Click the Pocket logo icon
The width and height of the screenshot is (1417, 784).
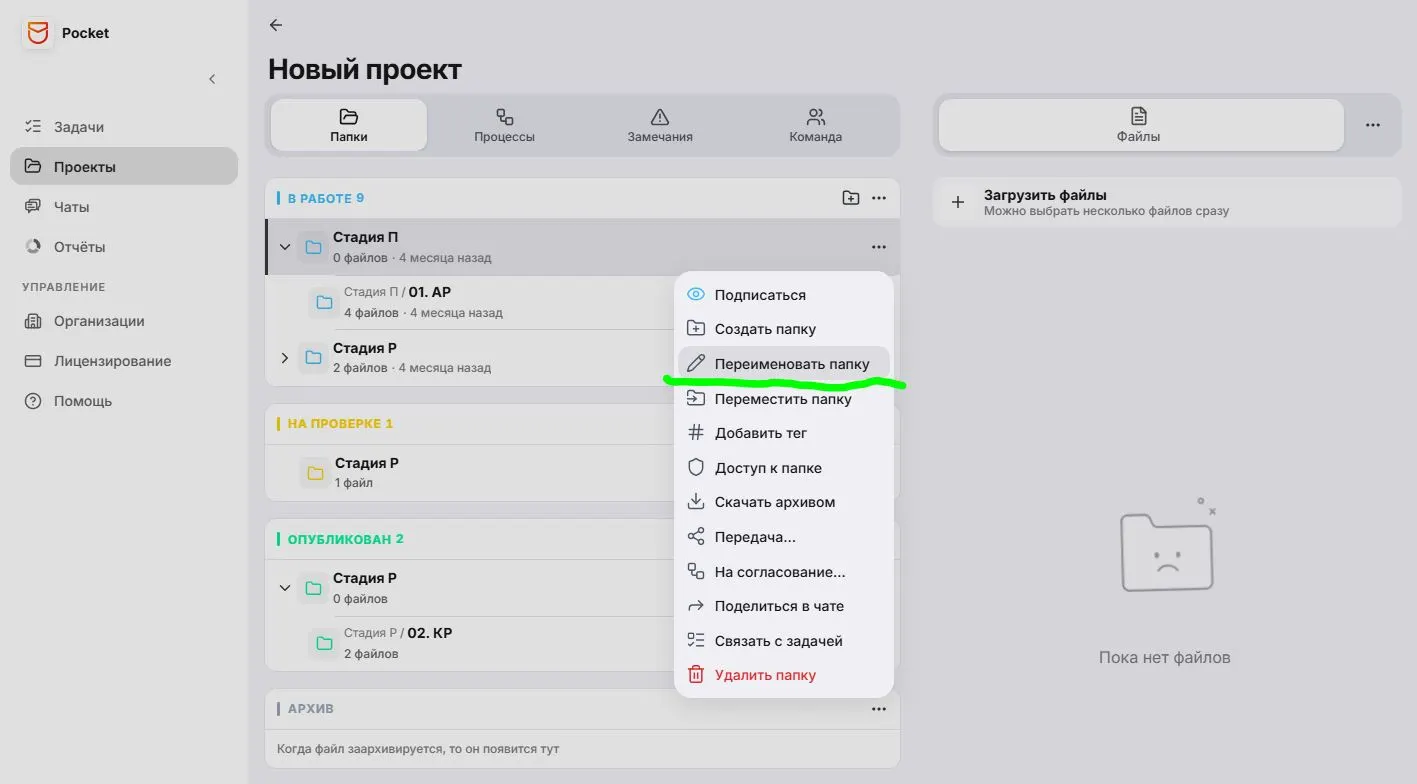(38, 33)
